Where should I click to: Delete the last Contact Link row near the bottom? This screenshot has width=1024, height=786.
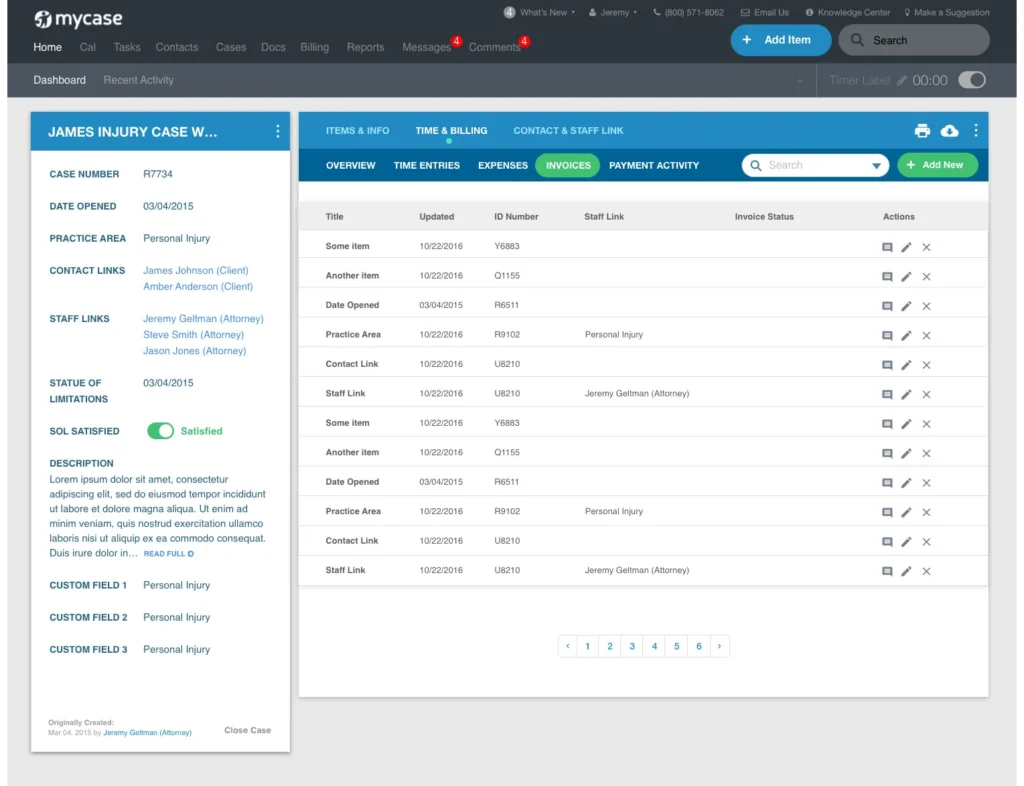click(x=926, y=542)
